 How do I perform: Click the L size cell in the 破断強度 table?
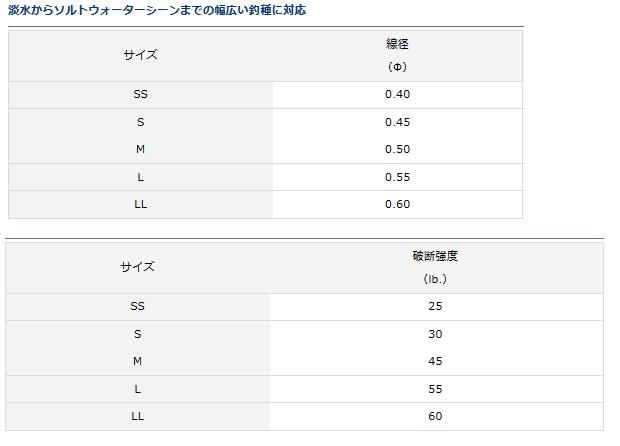tap(137, 389)
